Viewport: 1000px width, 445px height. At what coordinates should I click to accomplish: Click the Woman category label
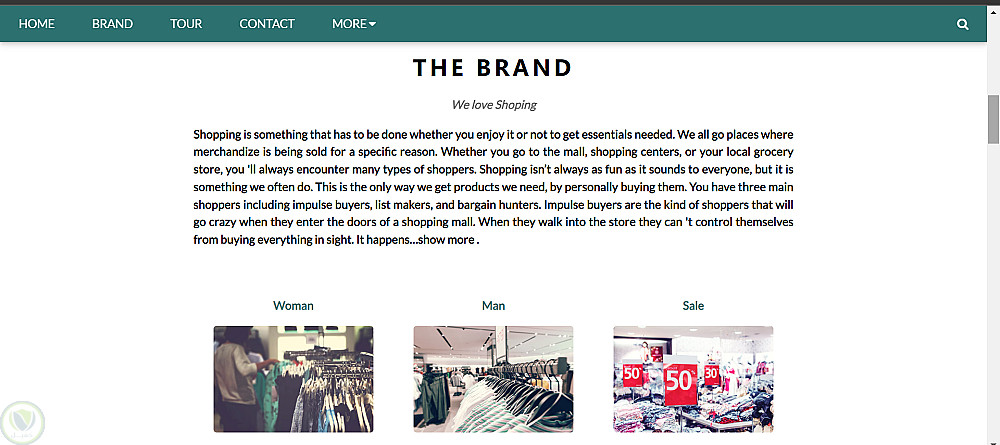pos(293,306)
